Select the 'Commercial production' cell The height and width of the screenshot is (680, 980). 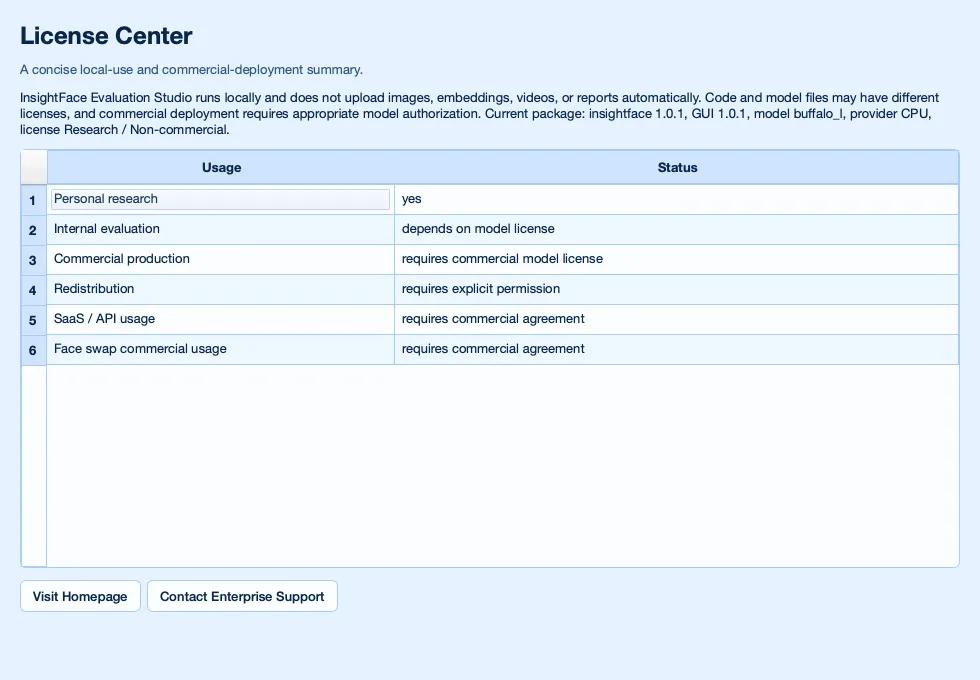coord(221,259)
